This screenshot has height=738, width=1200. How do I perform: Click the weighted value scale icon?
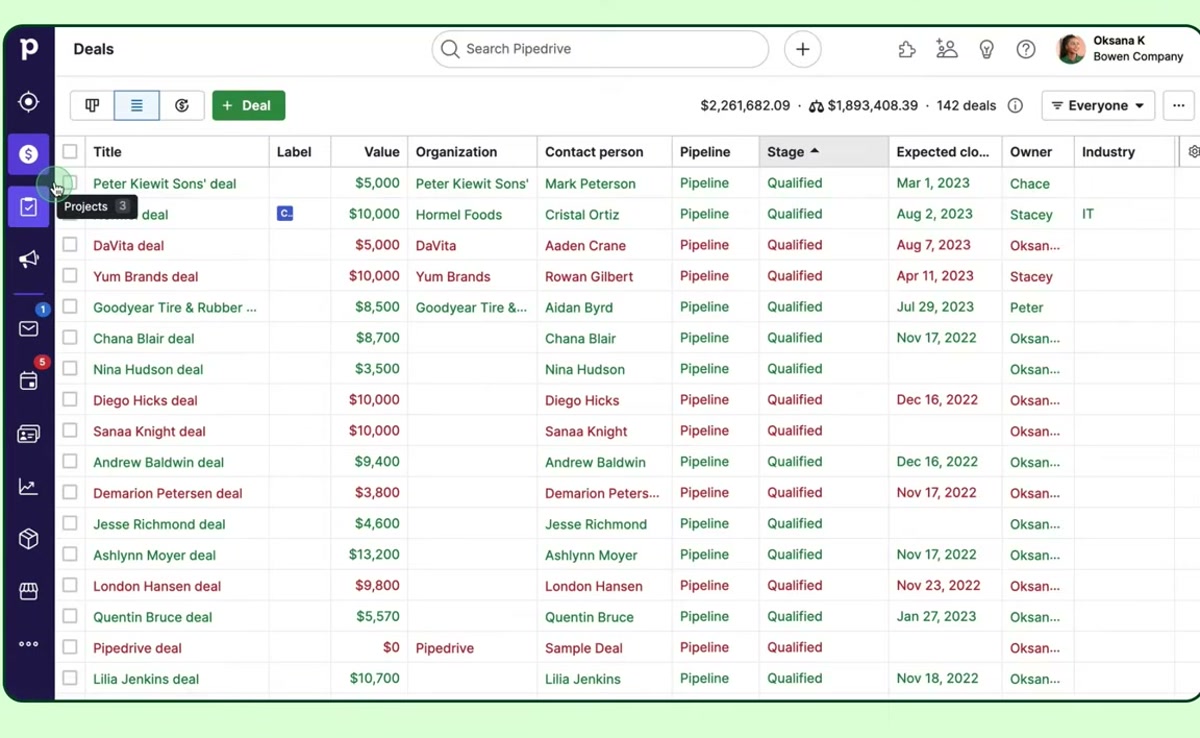click(x=816, y=106)
